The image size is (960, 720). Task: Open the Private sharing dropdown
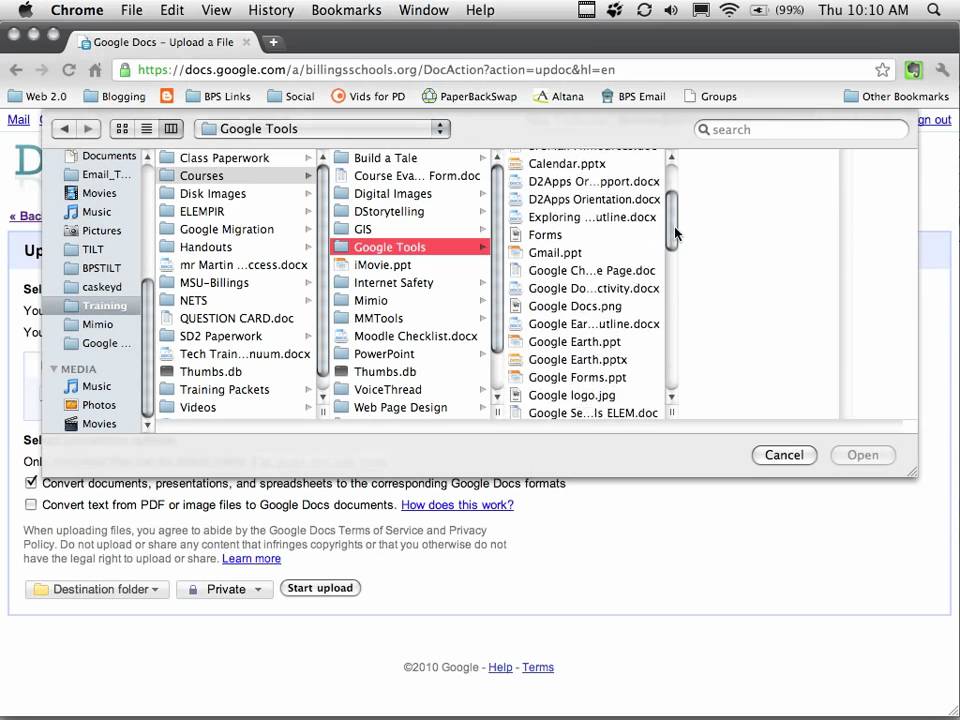(225, 589)
